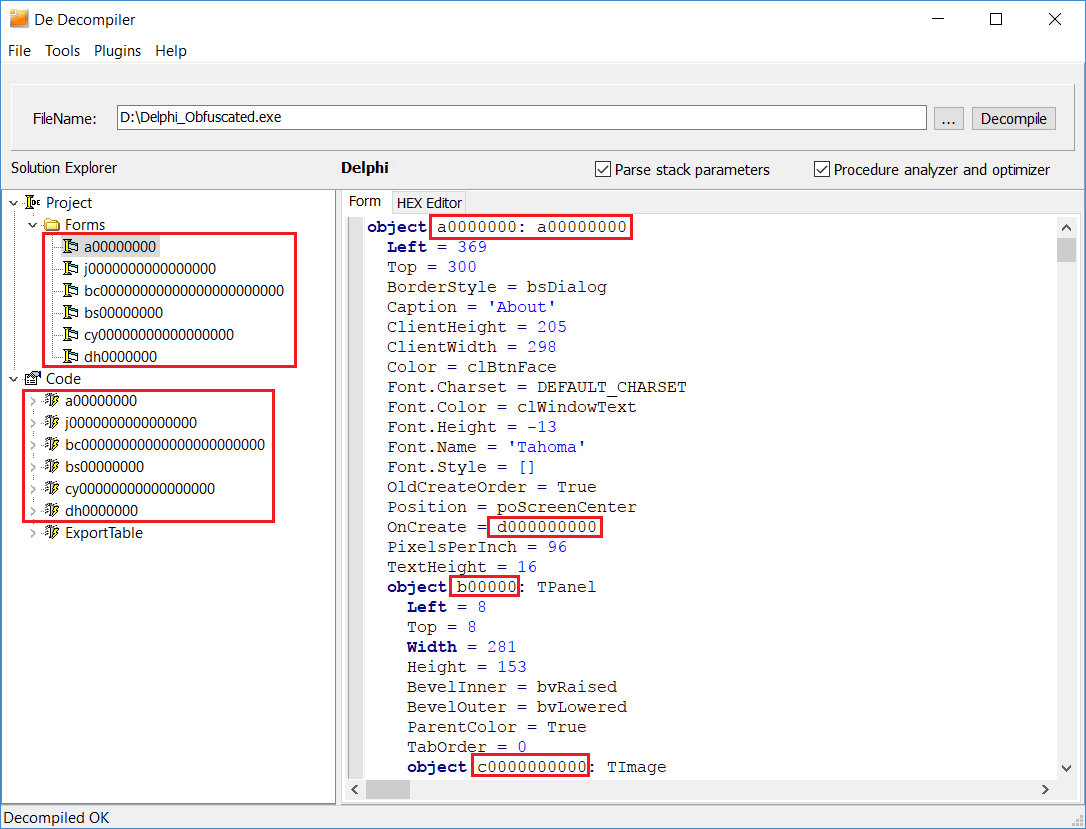Click form icon beside a00000000 under Forms
This screenshot has width=1086, height=829.
[x=71, y=246]
